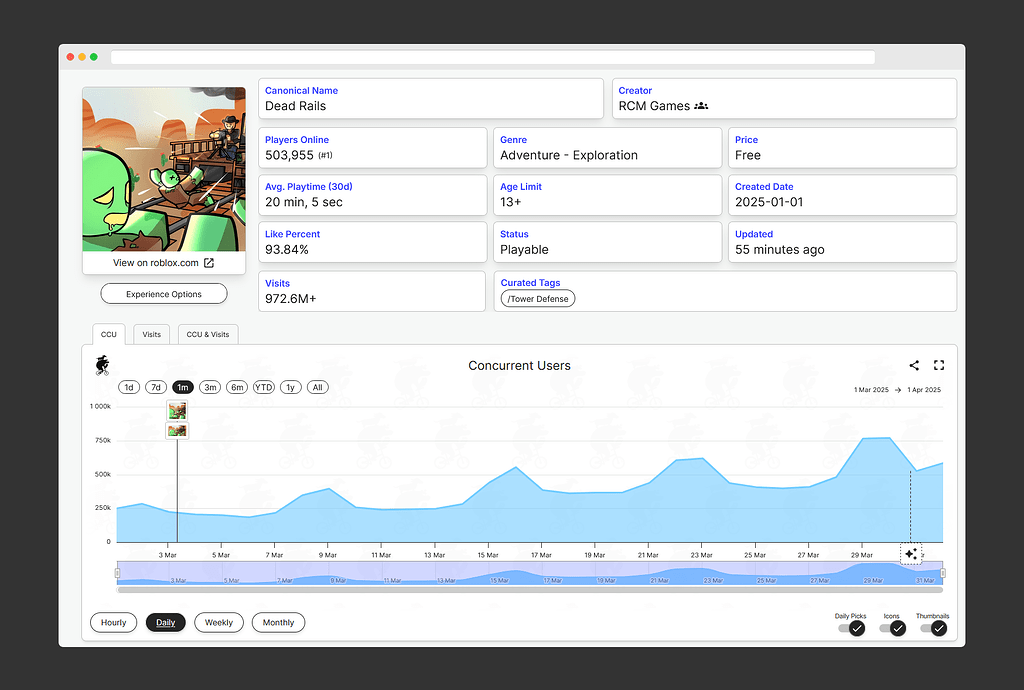Select the All time range
This screenshot has height=690, width=1024.
317,386
